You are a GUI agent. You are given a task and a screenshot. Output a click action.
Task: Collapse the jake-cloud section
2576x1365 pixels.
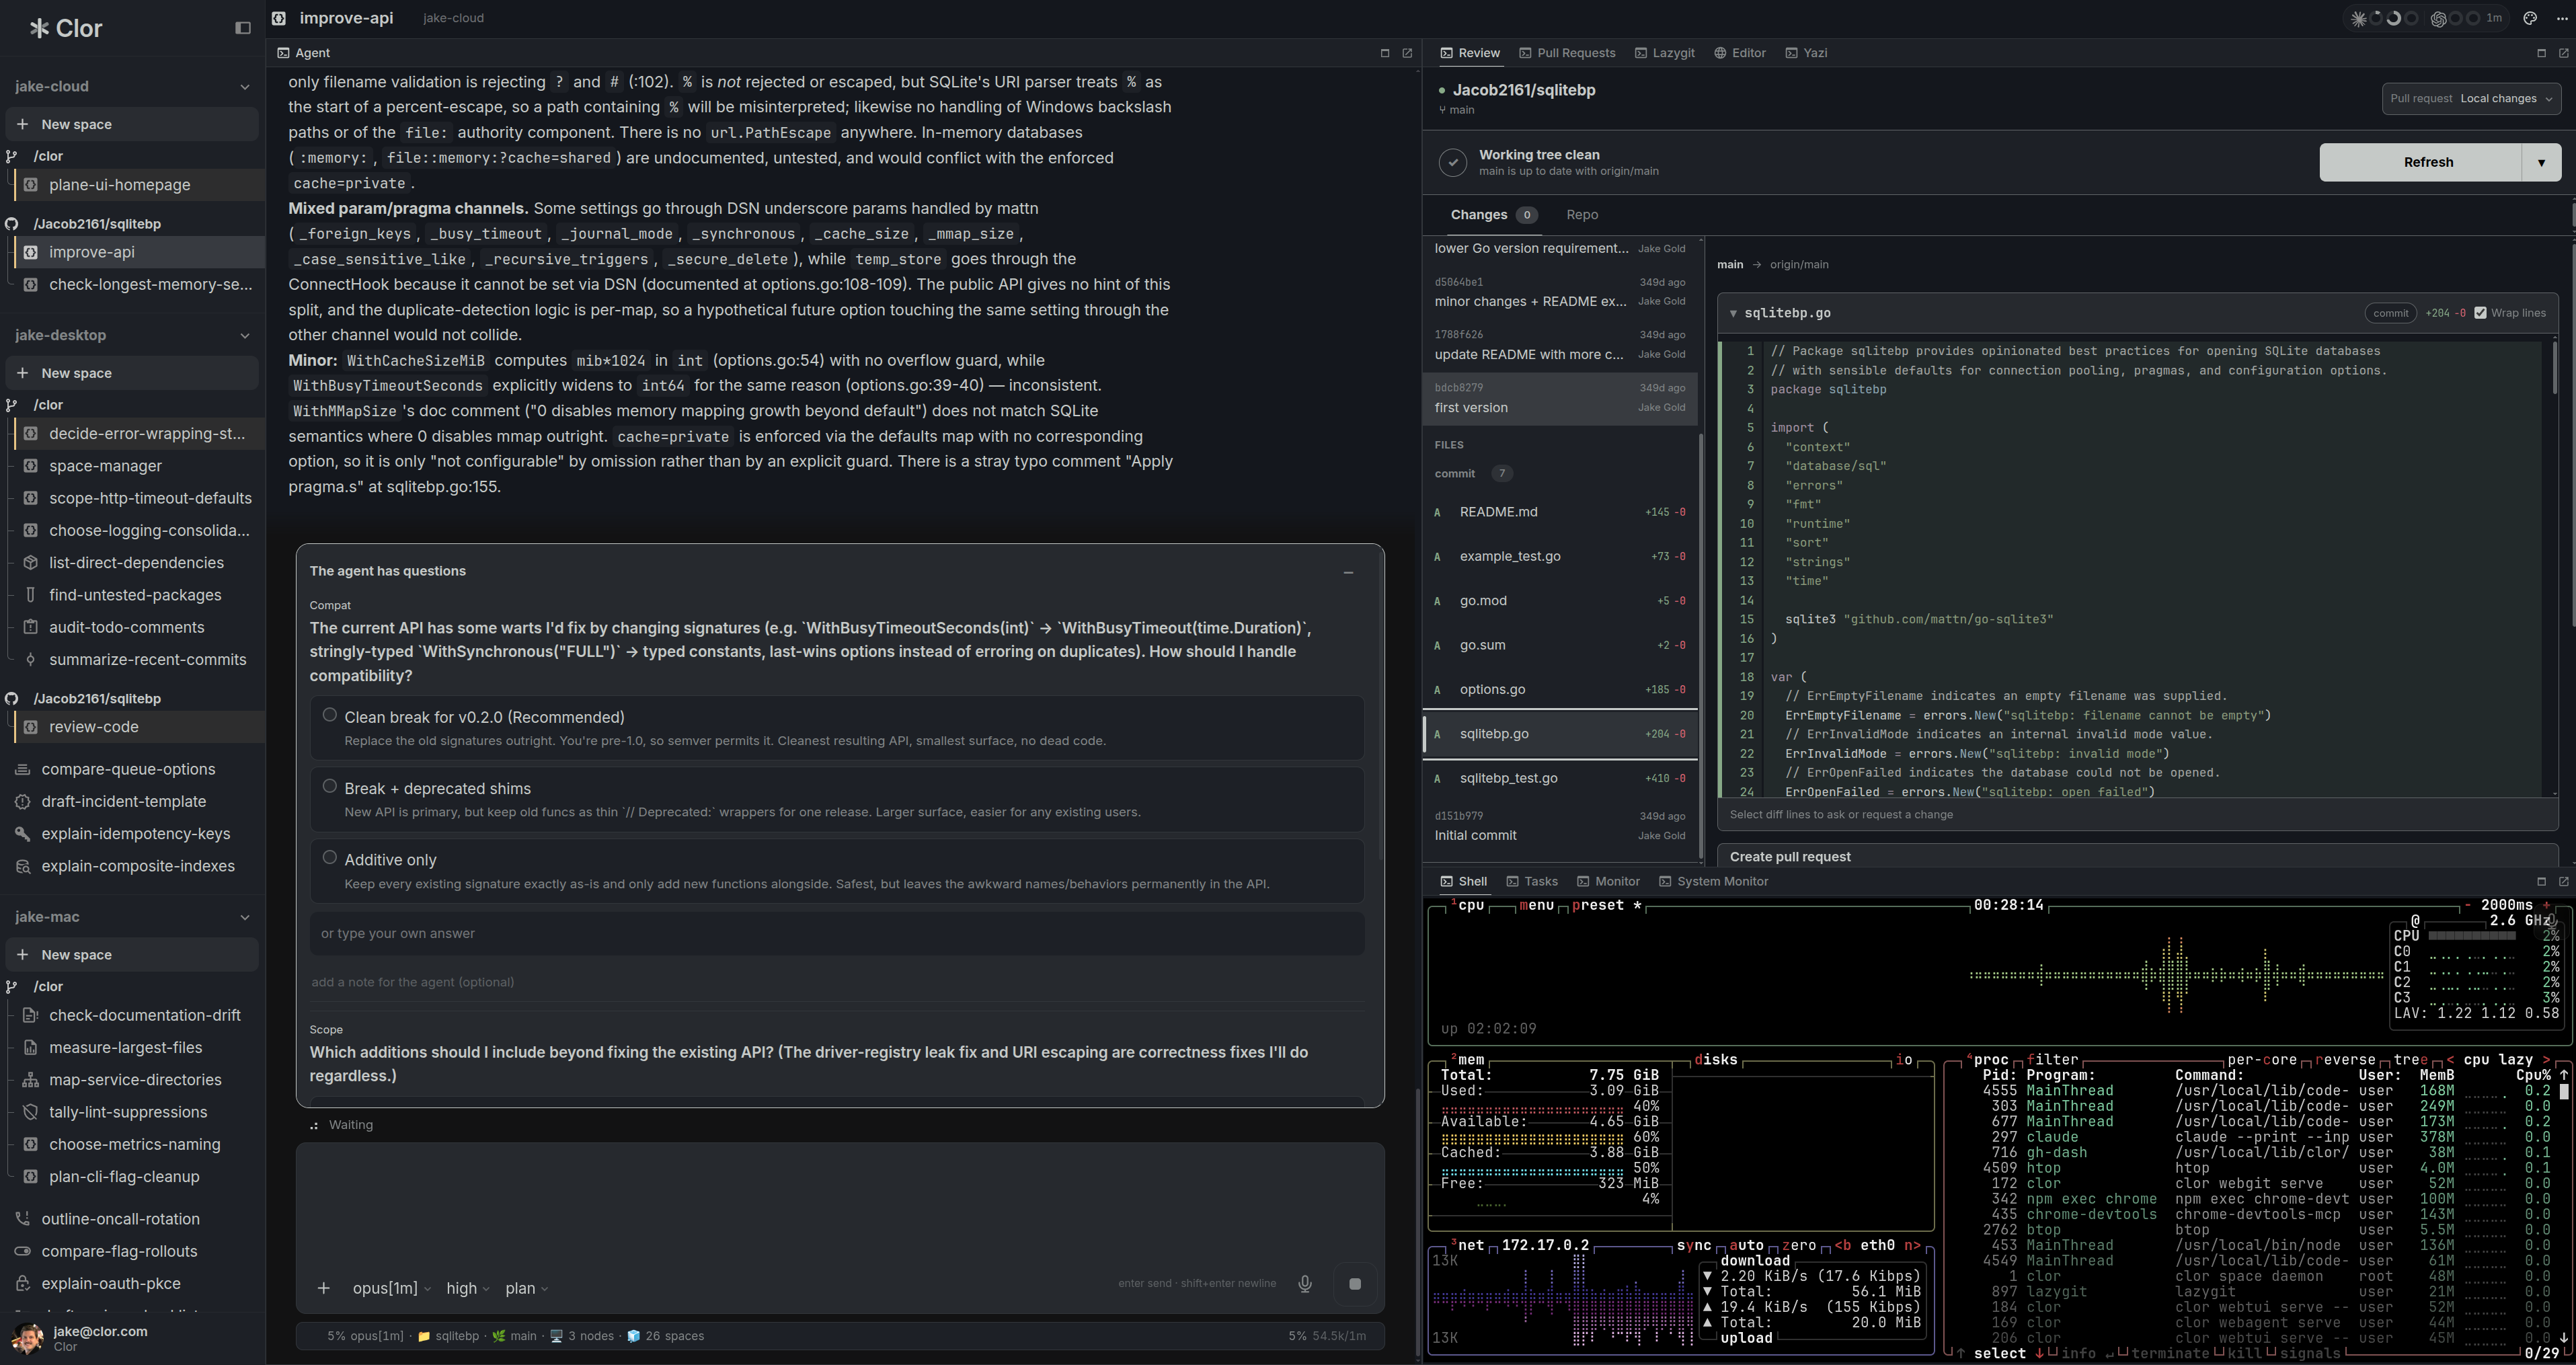click(245, 87)
